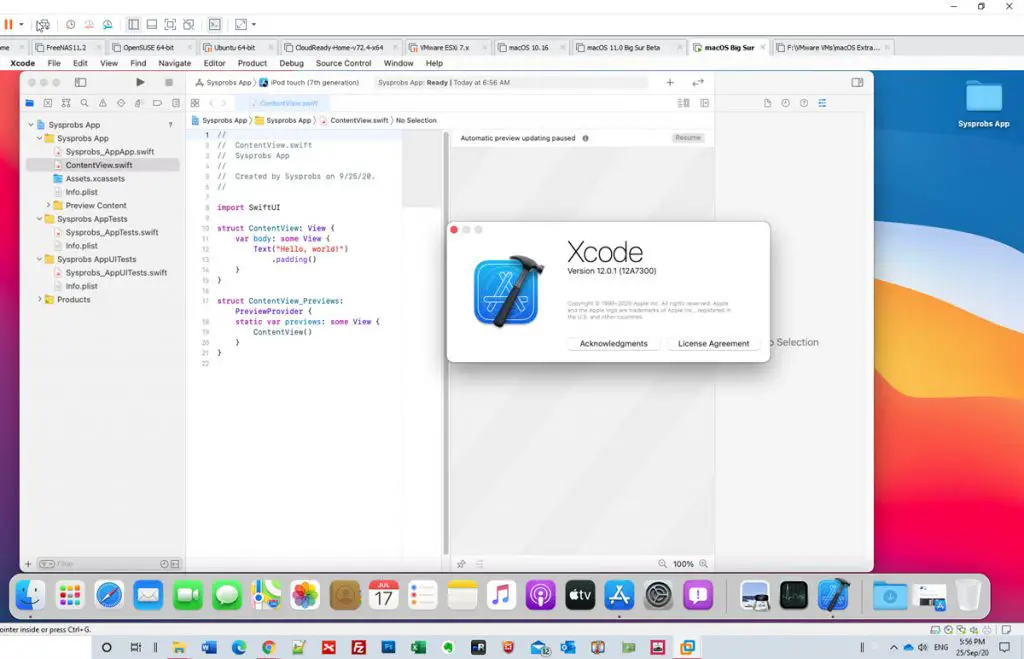The width and height of the screenshot is (1024, 659).
Task: Open System Preferences from the Dock
Action: coord(658,595)
